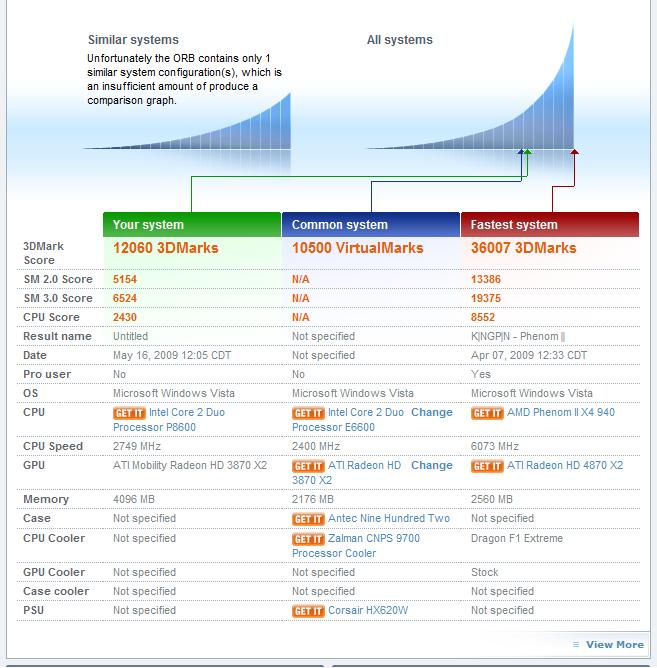Open AMD Phenom II X4 940 link
Viewport: 657px width, 668px height.
click(561, 412)
